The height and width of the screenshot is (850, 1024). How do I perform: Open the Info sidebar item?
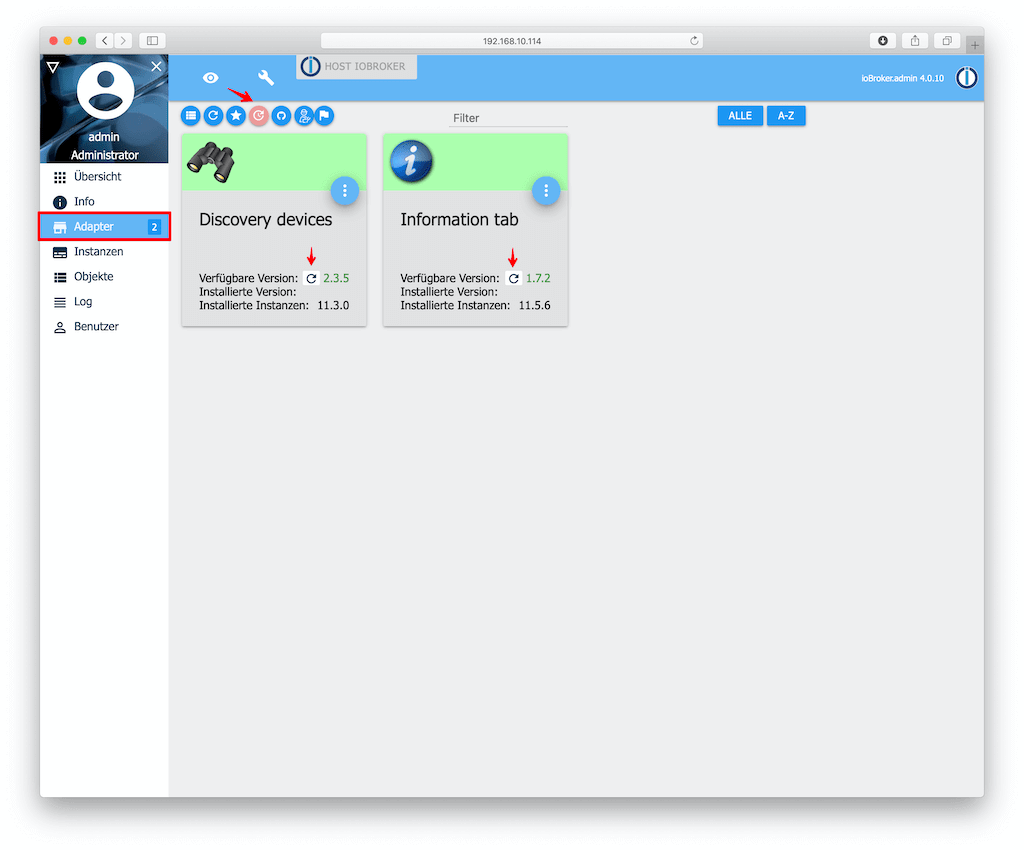pyautogui.click(x=104, y=202)
